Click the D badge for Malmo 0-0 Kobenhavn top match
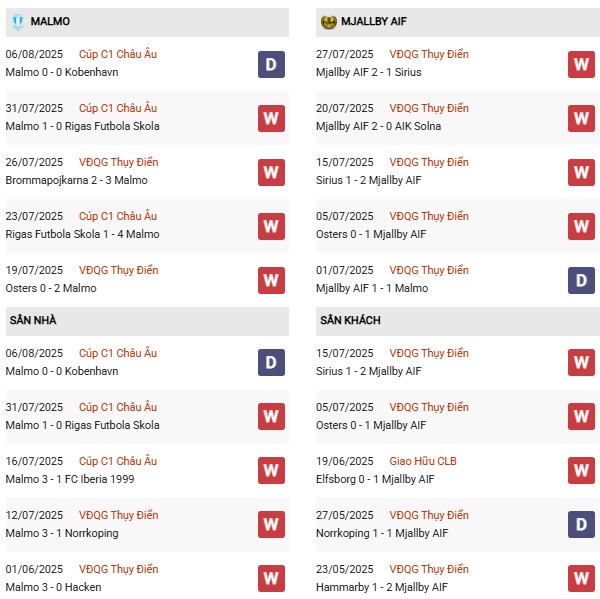Screen dimensions: 600x599 pos(271,64)
